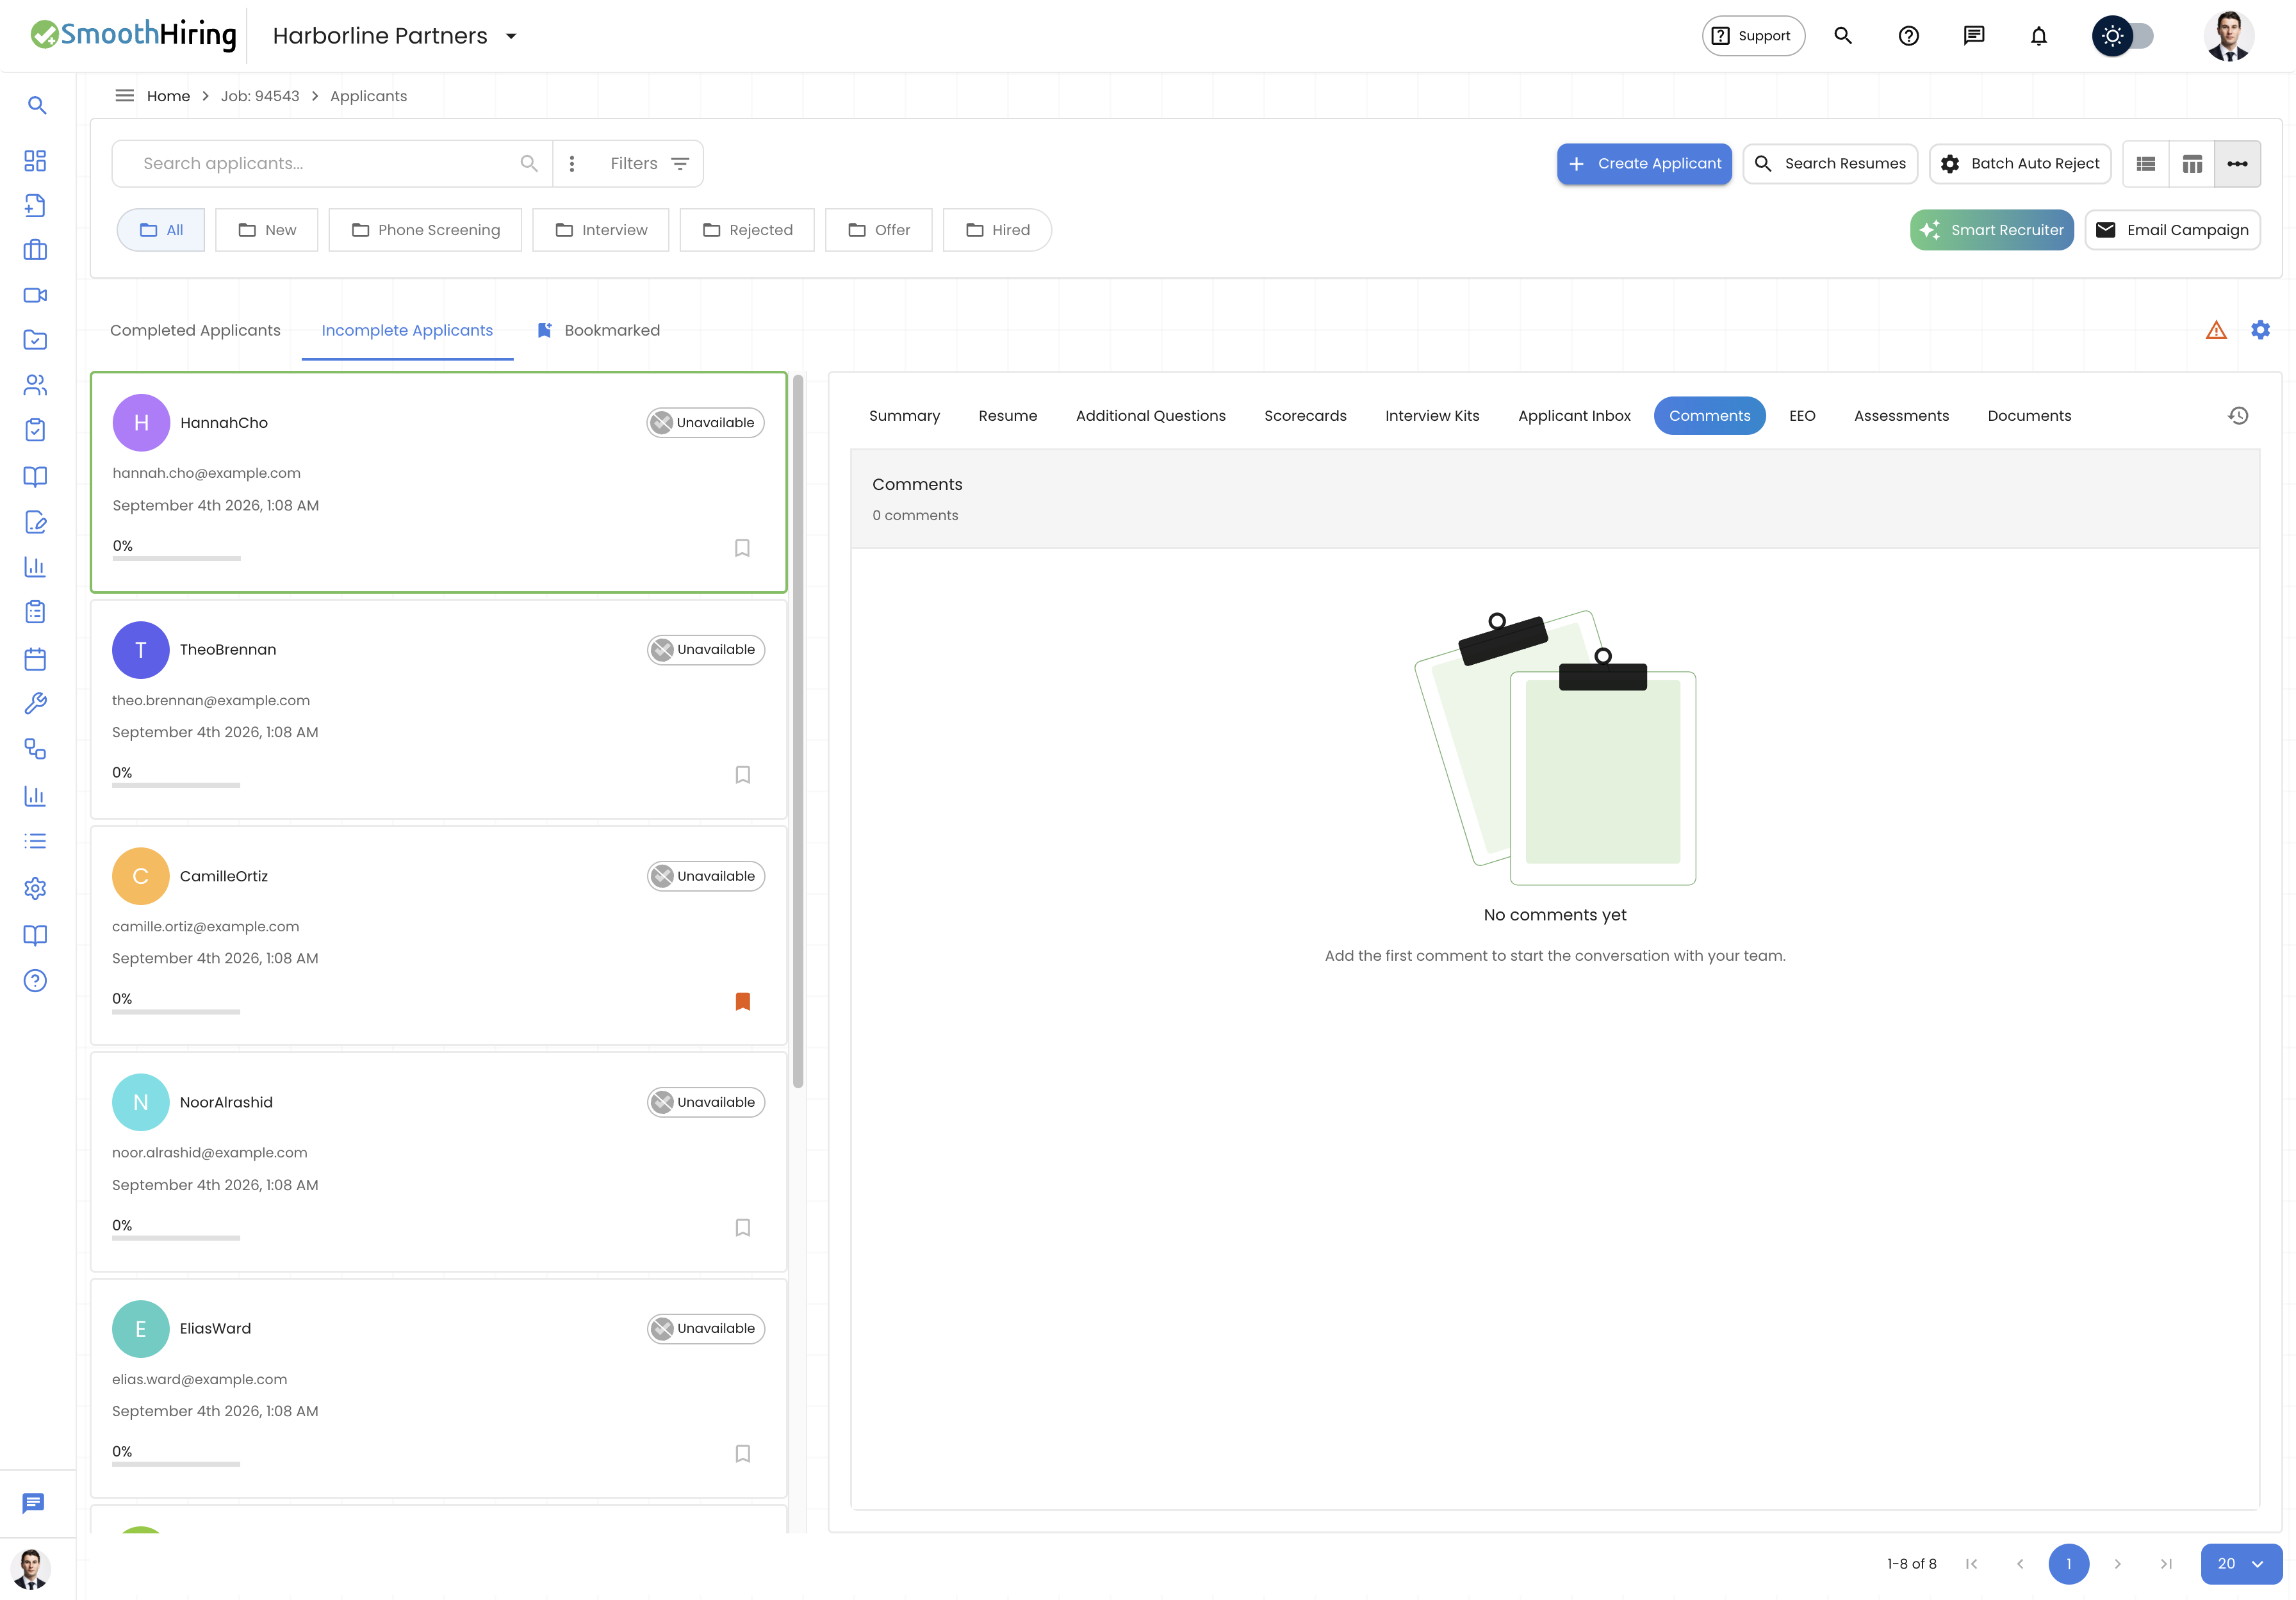Bookmark HannahCho applicant
Image resolution: width=2296 pixels, height=1600 pixels.
(x=742, y=548)
